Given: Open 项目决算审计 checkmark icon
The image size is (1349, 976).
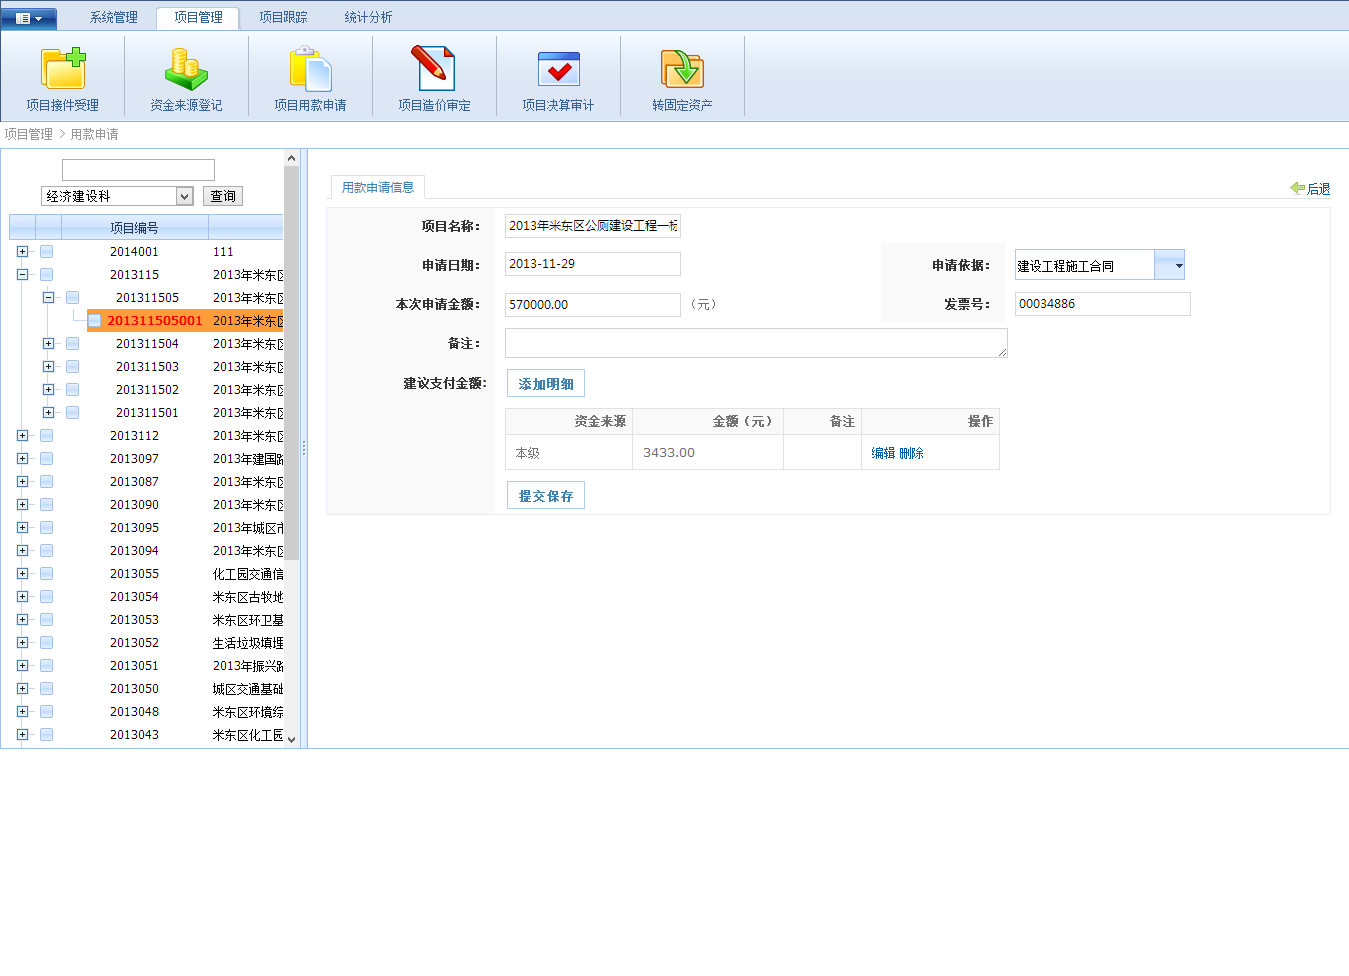Looking at the screenshot, I should (x=558, y=70).
